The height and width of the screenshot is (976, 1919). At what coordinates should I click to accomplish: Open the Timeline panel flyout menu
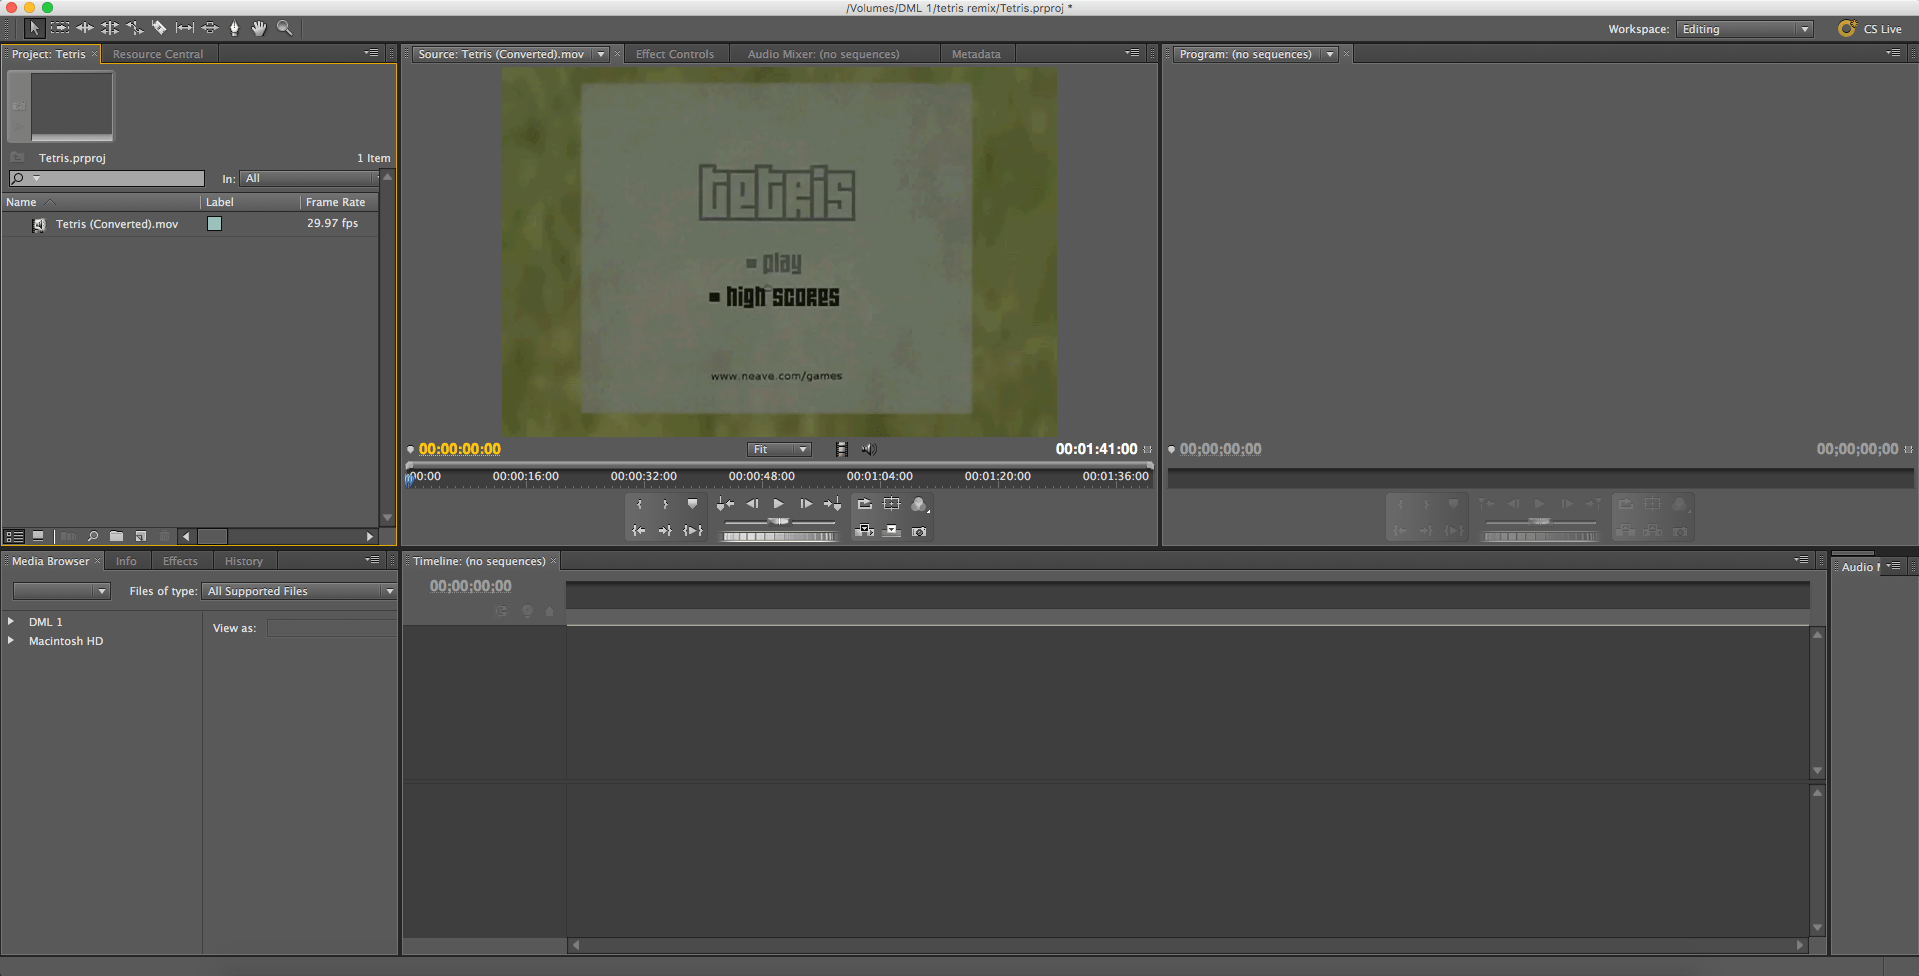1801,560
